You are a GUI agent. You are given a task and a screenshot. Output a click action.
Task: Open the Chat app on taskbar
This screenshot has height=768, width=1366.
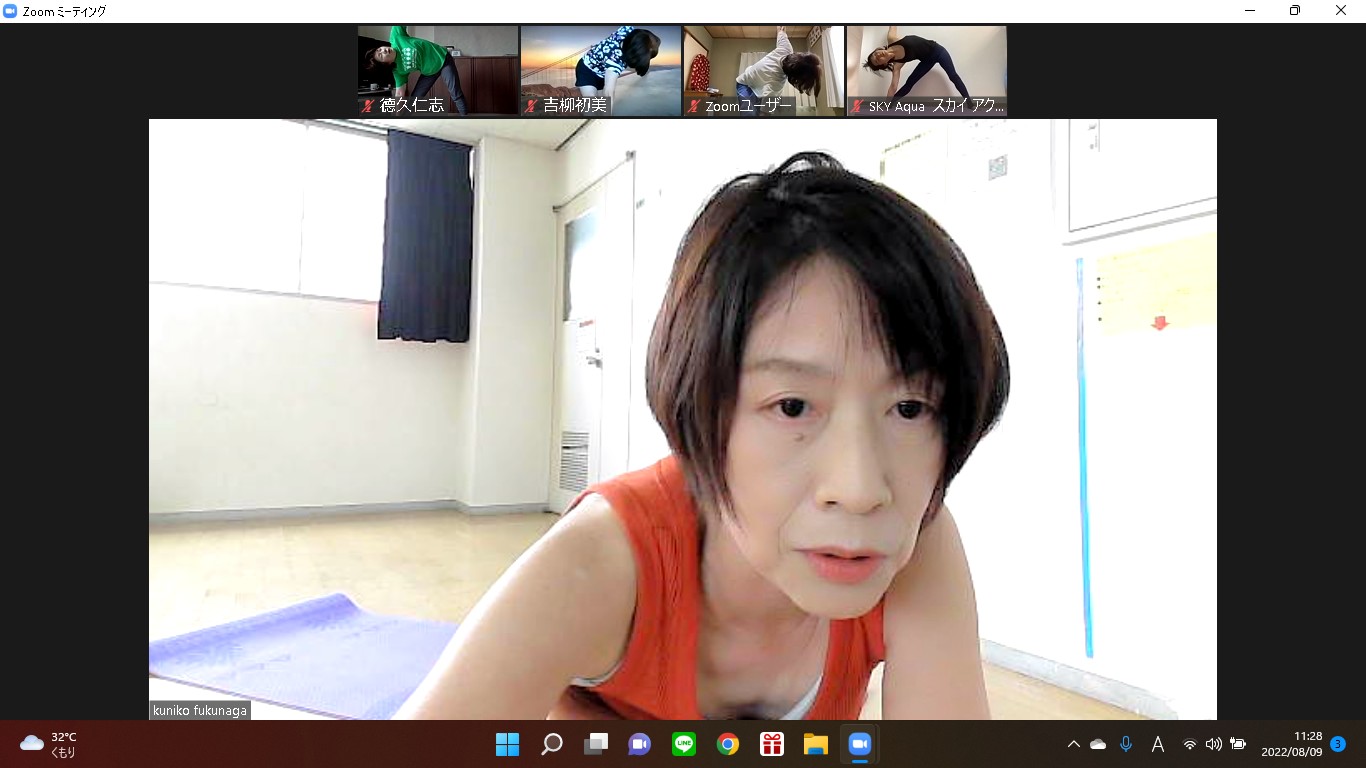click(640, 744)
